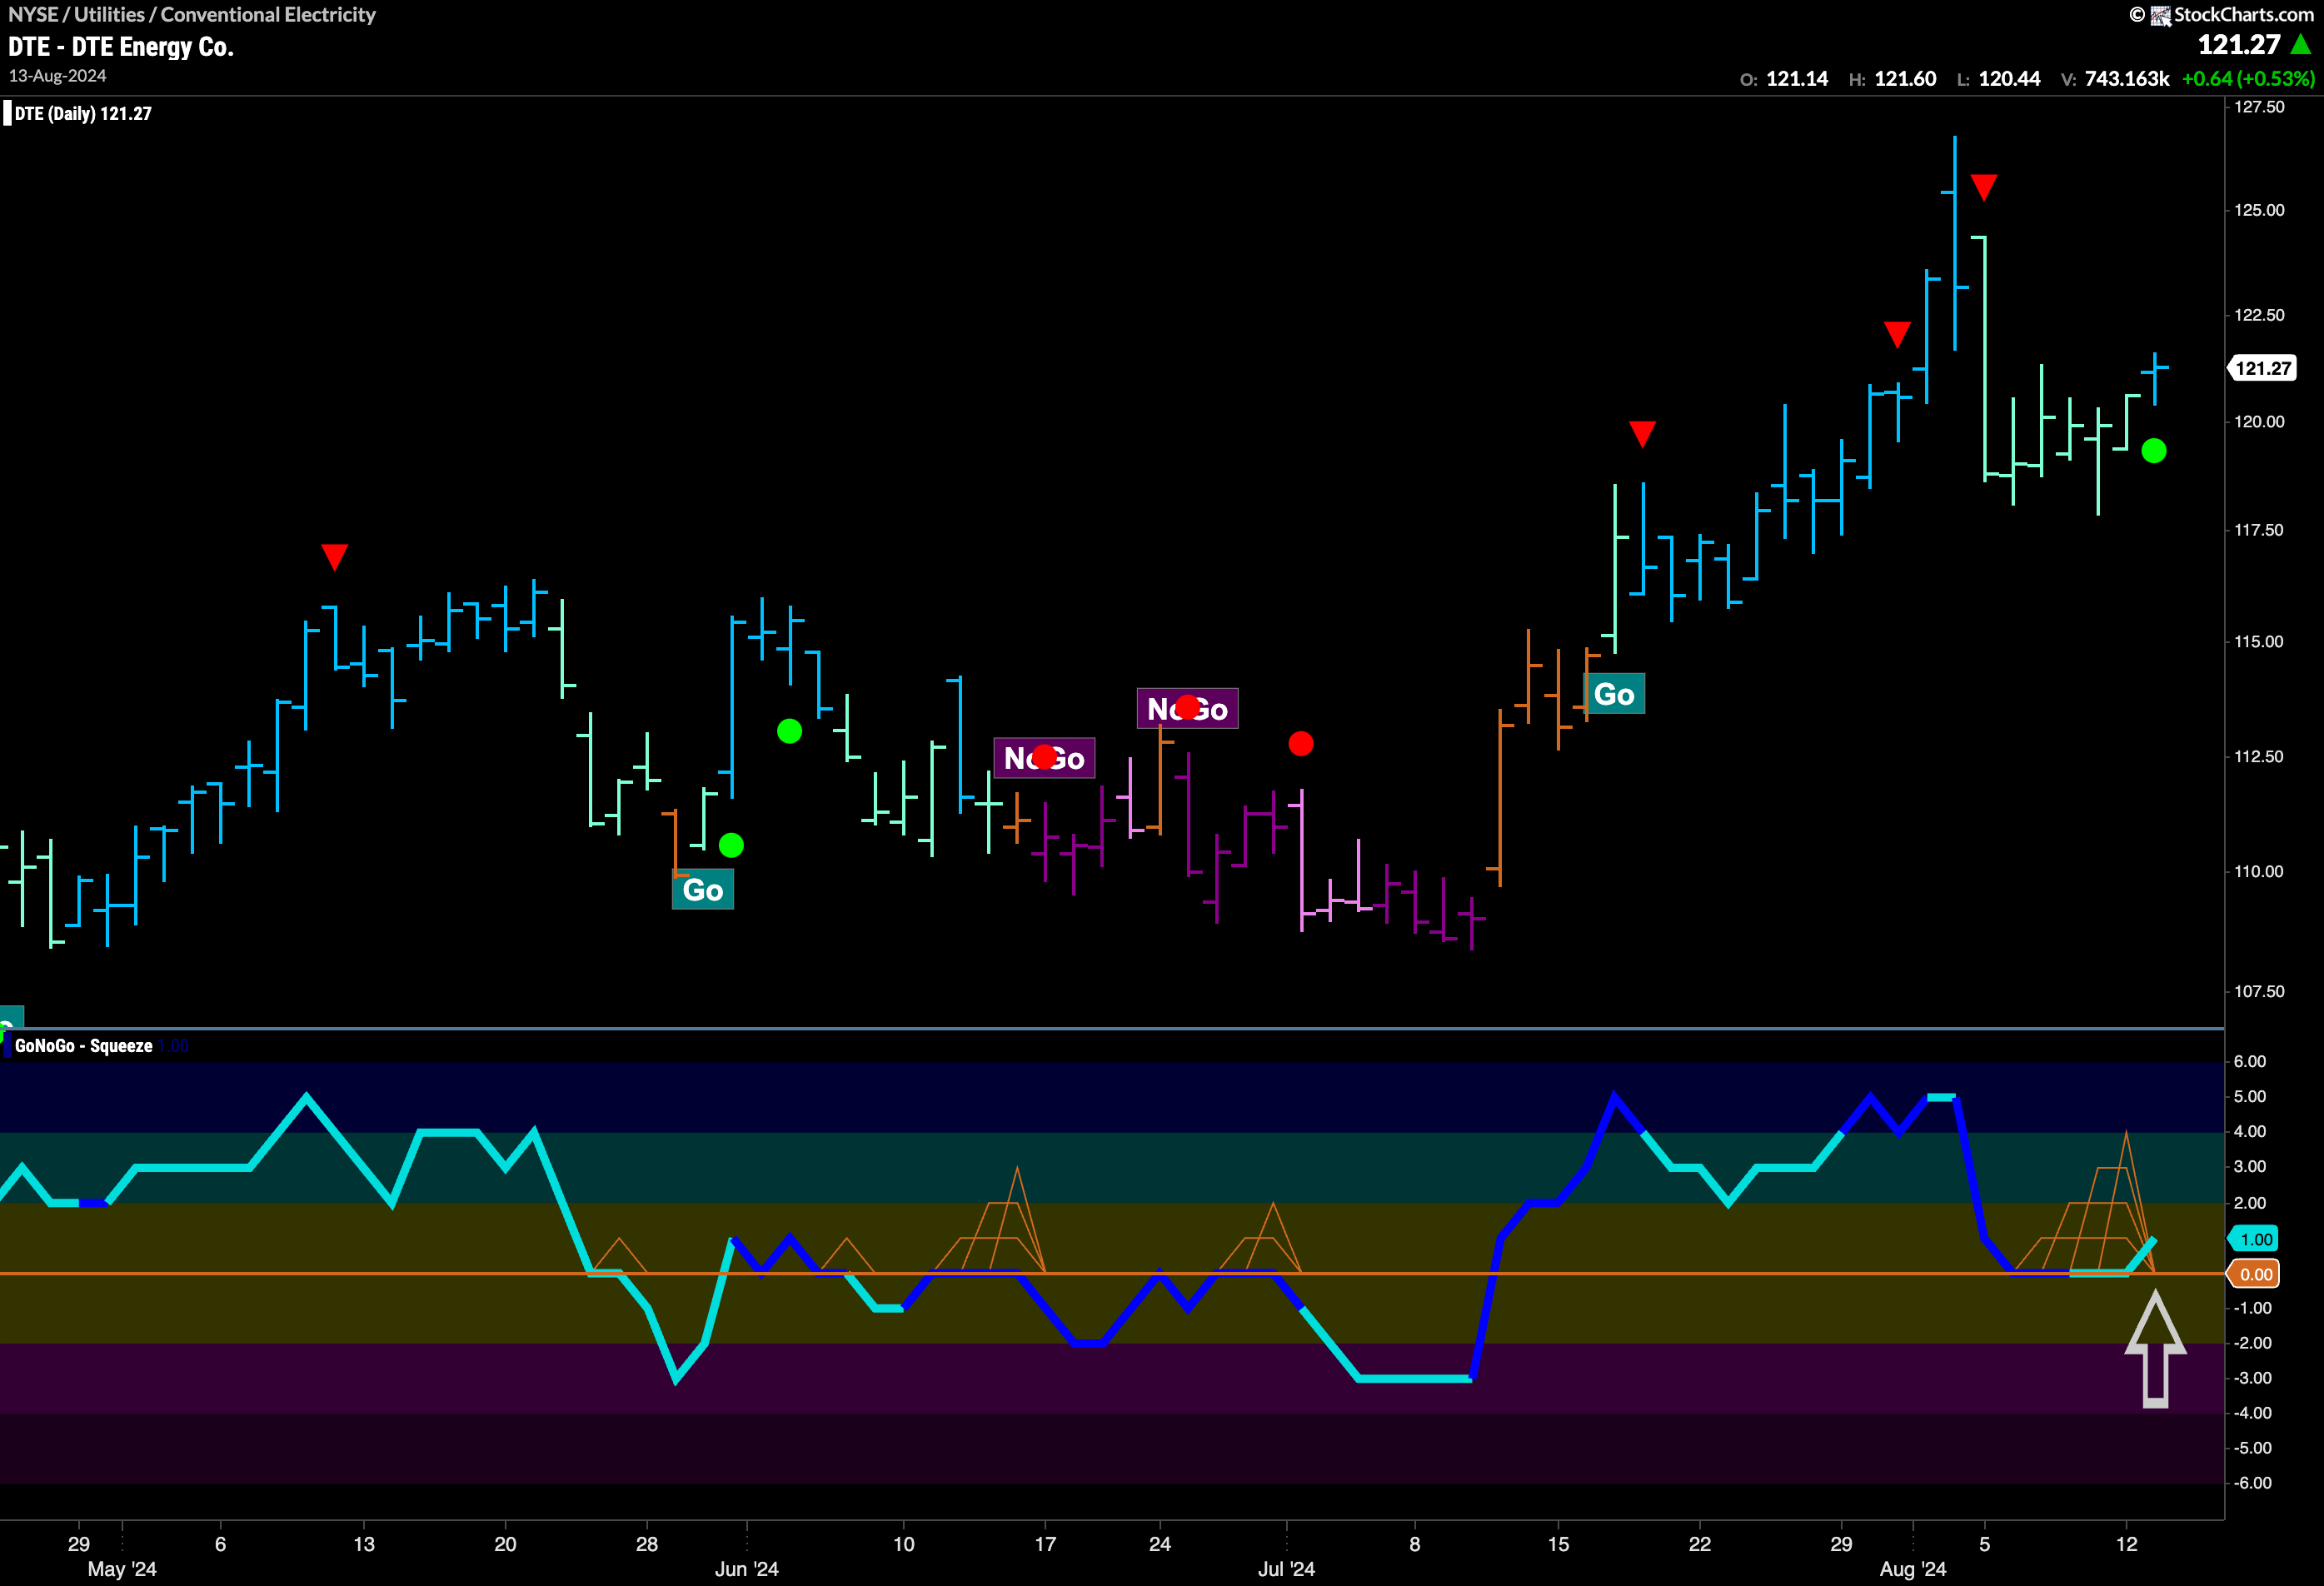2324x1586 pixels.
Task: Click the red triangle marker near 125.00 high
Action: (1984, 187)
